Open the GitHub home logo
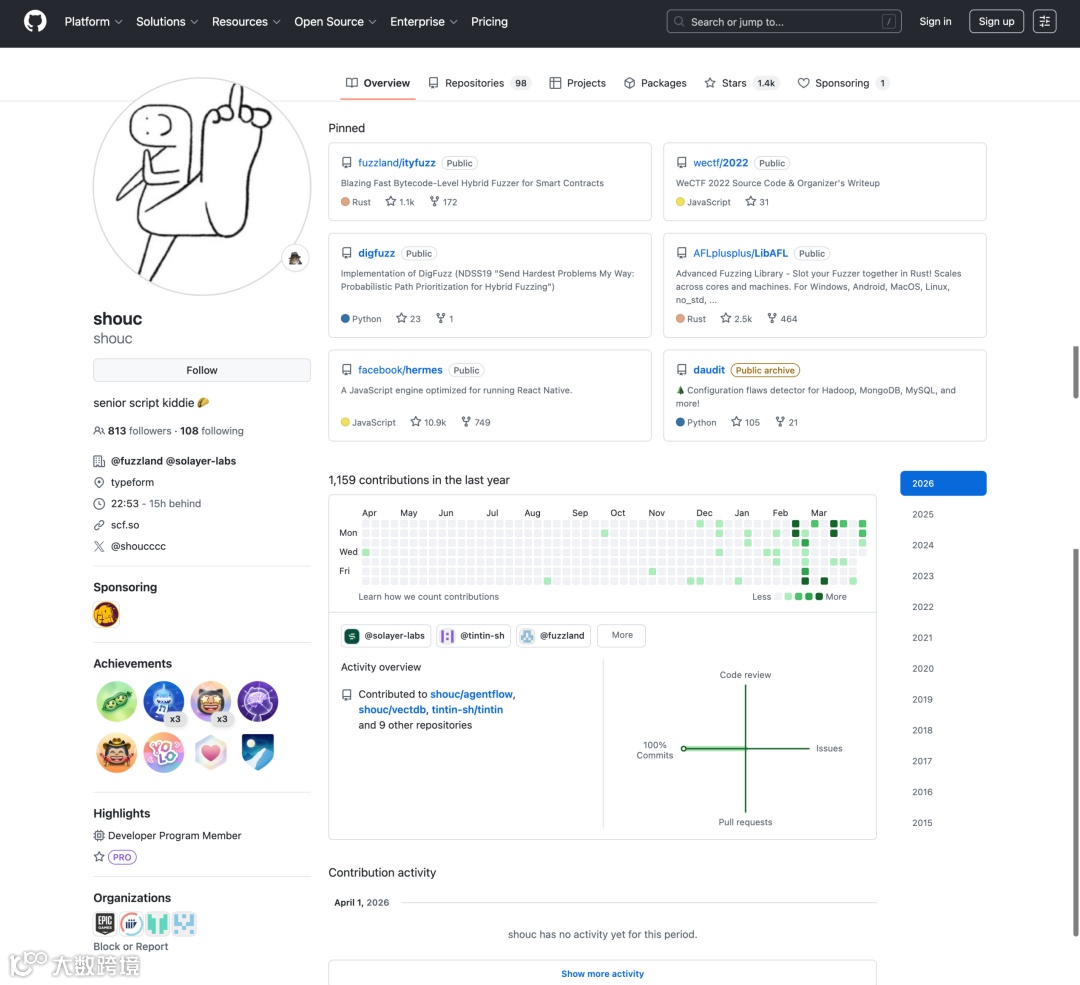Screen dimensions: 1080x985 coord(35,21)
